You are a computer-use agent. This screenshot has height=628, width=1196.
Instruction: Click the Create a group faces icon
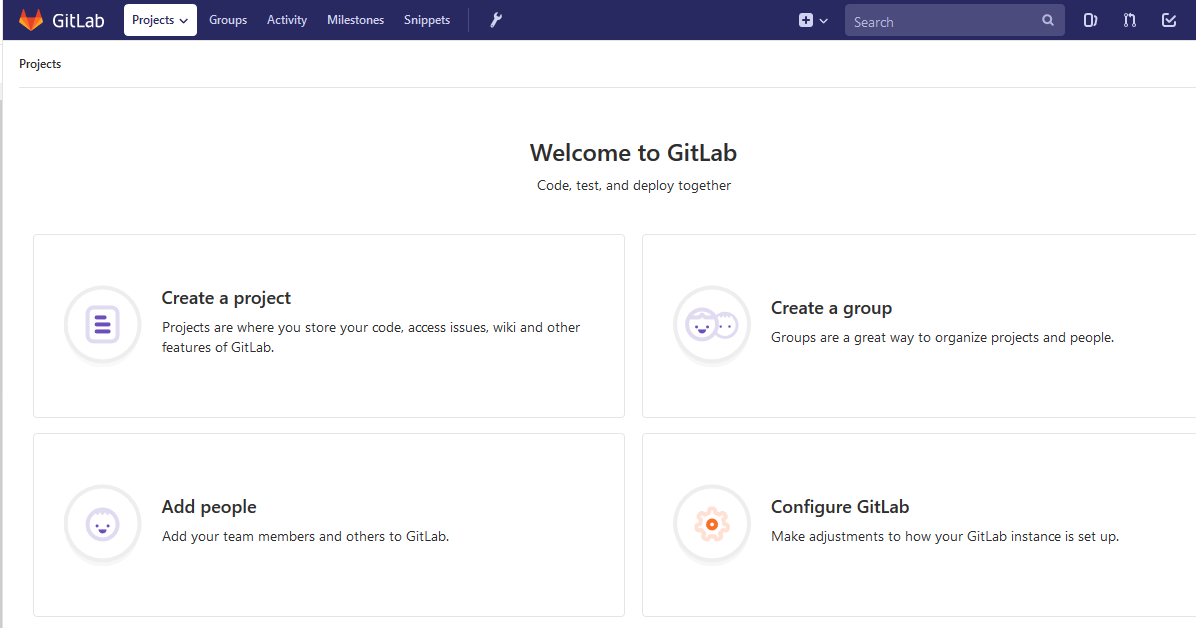[712, 326]
